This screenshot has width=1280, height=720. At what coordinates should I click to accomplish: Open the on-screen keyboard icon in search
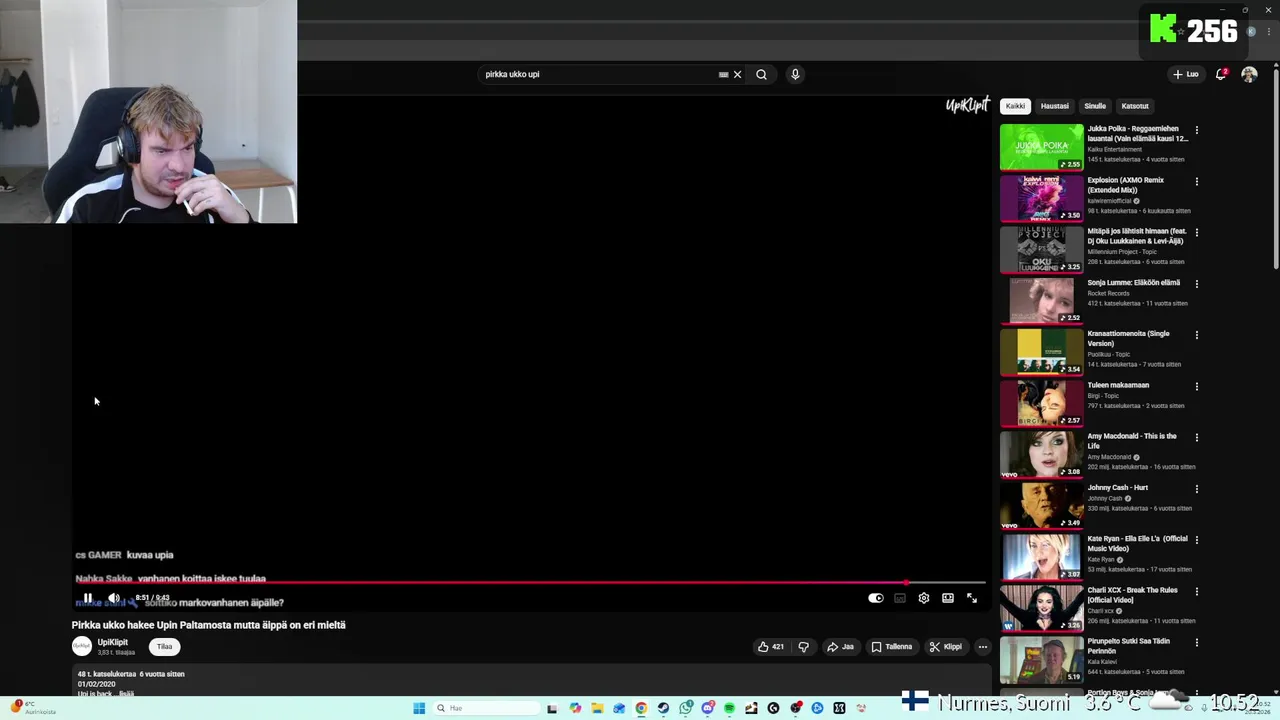click(723, 74)
